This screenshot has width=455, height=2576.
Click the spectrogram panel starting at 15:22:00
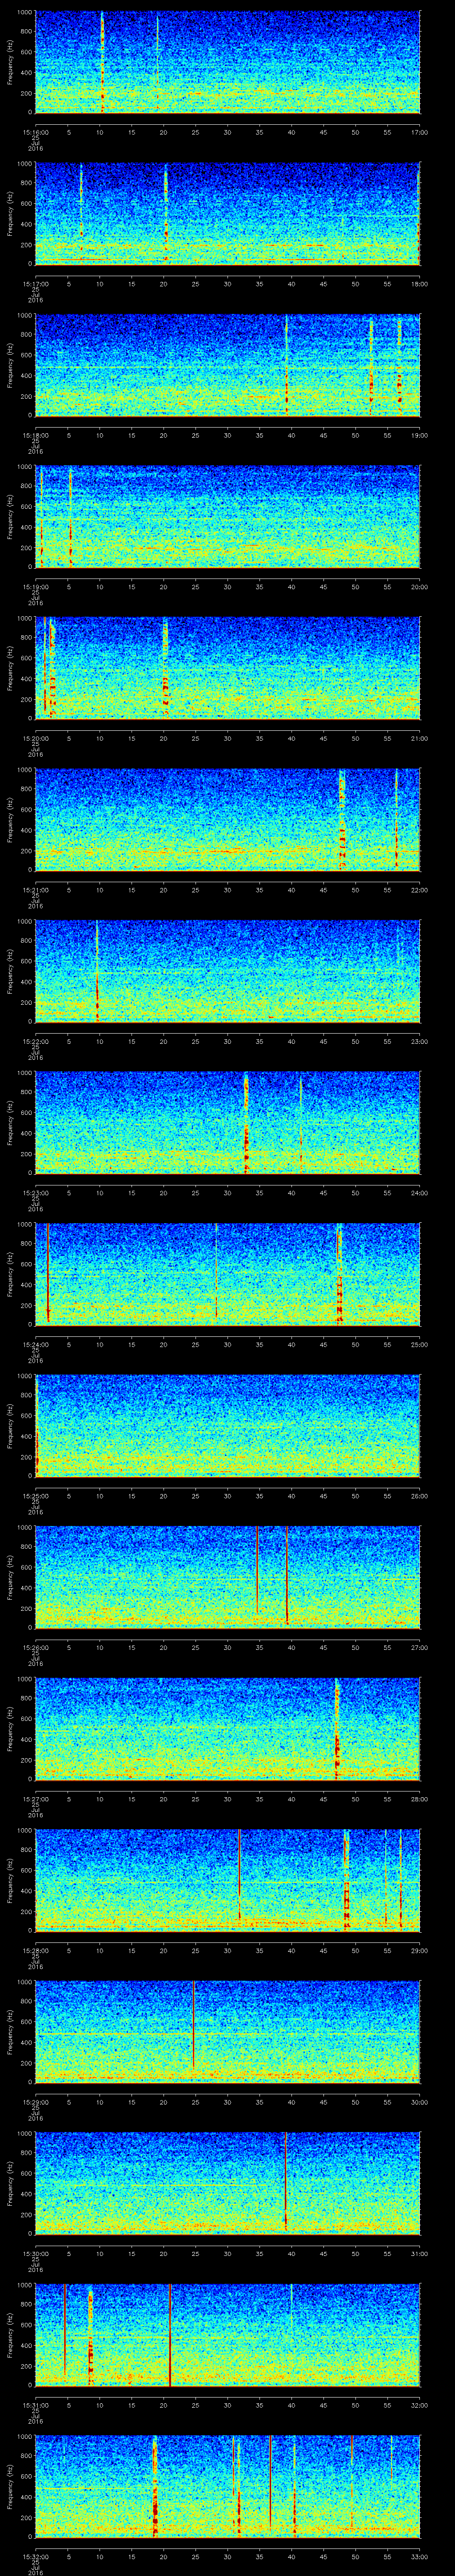pos(228,971)
